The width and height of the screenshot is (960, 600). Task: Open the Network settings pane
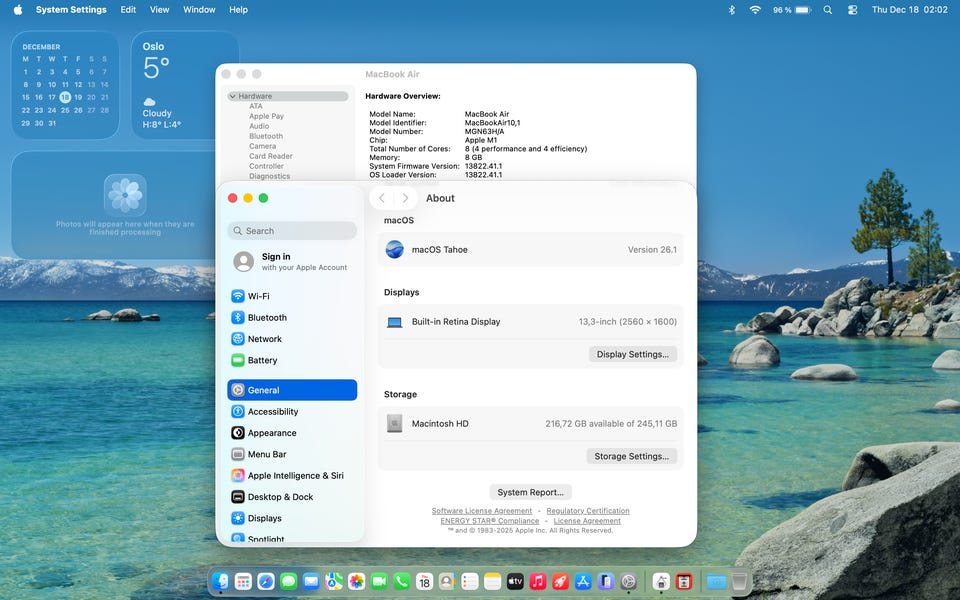[265, 339]
